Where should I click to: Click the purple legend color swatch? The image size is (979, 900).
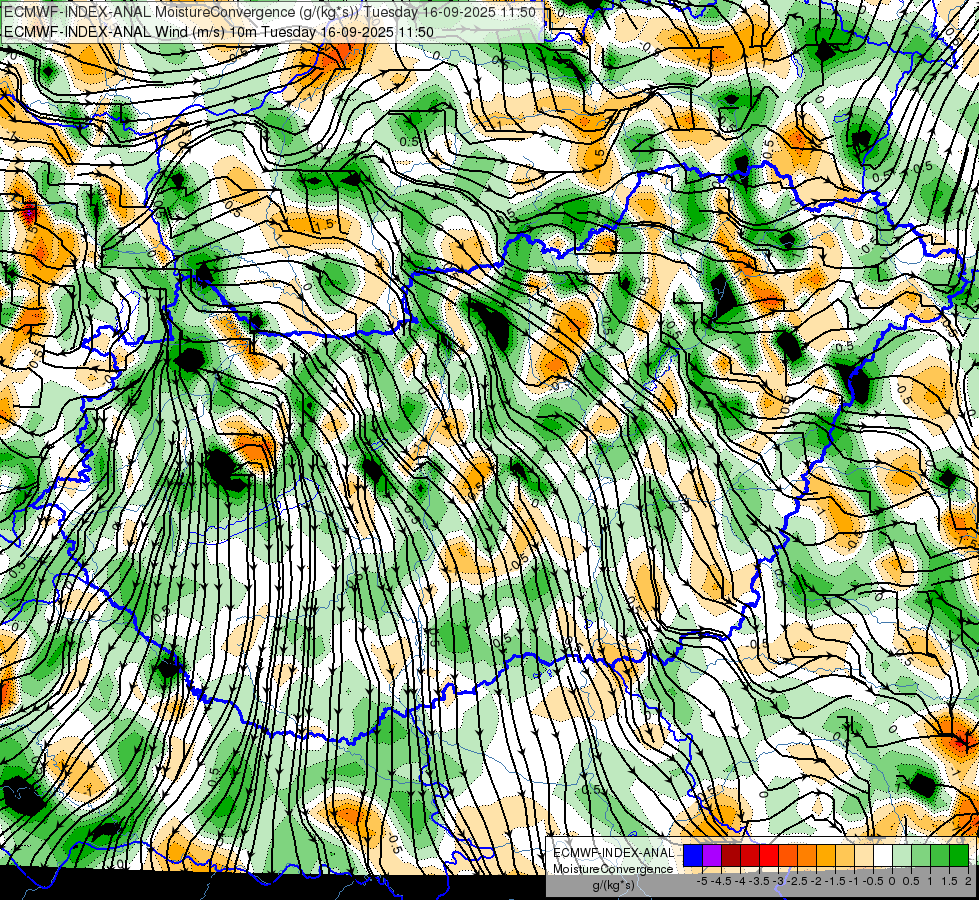point(712,855)
